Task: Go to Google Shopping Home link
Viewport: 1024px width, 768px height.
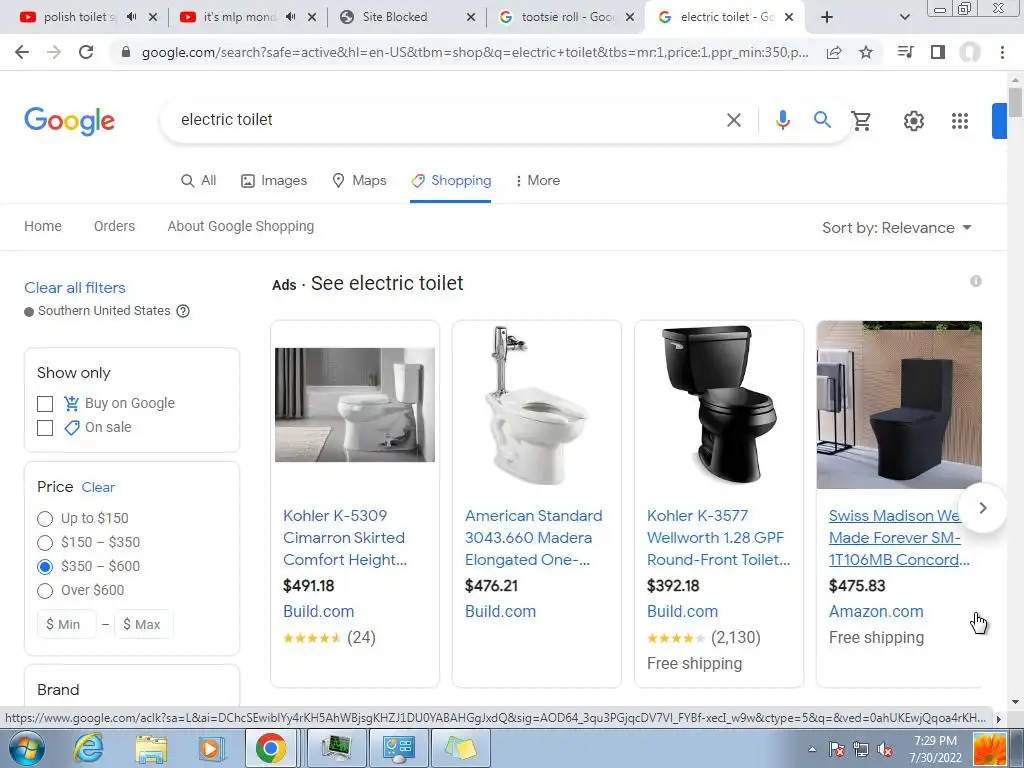Action: (42, 226)
